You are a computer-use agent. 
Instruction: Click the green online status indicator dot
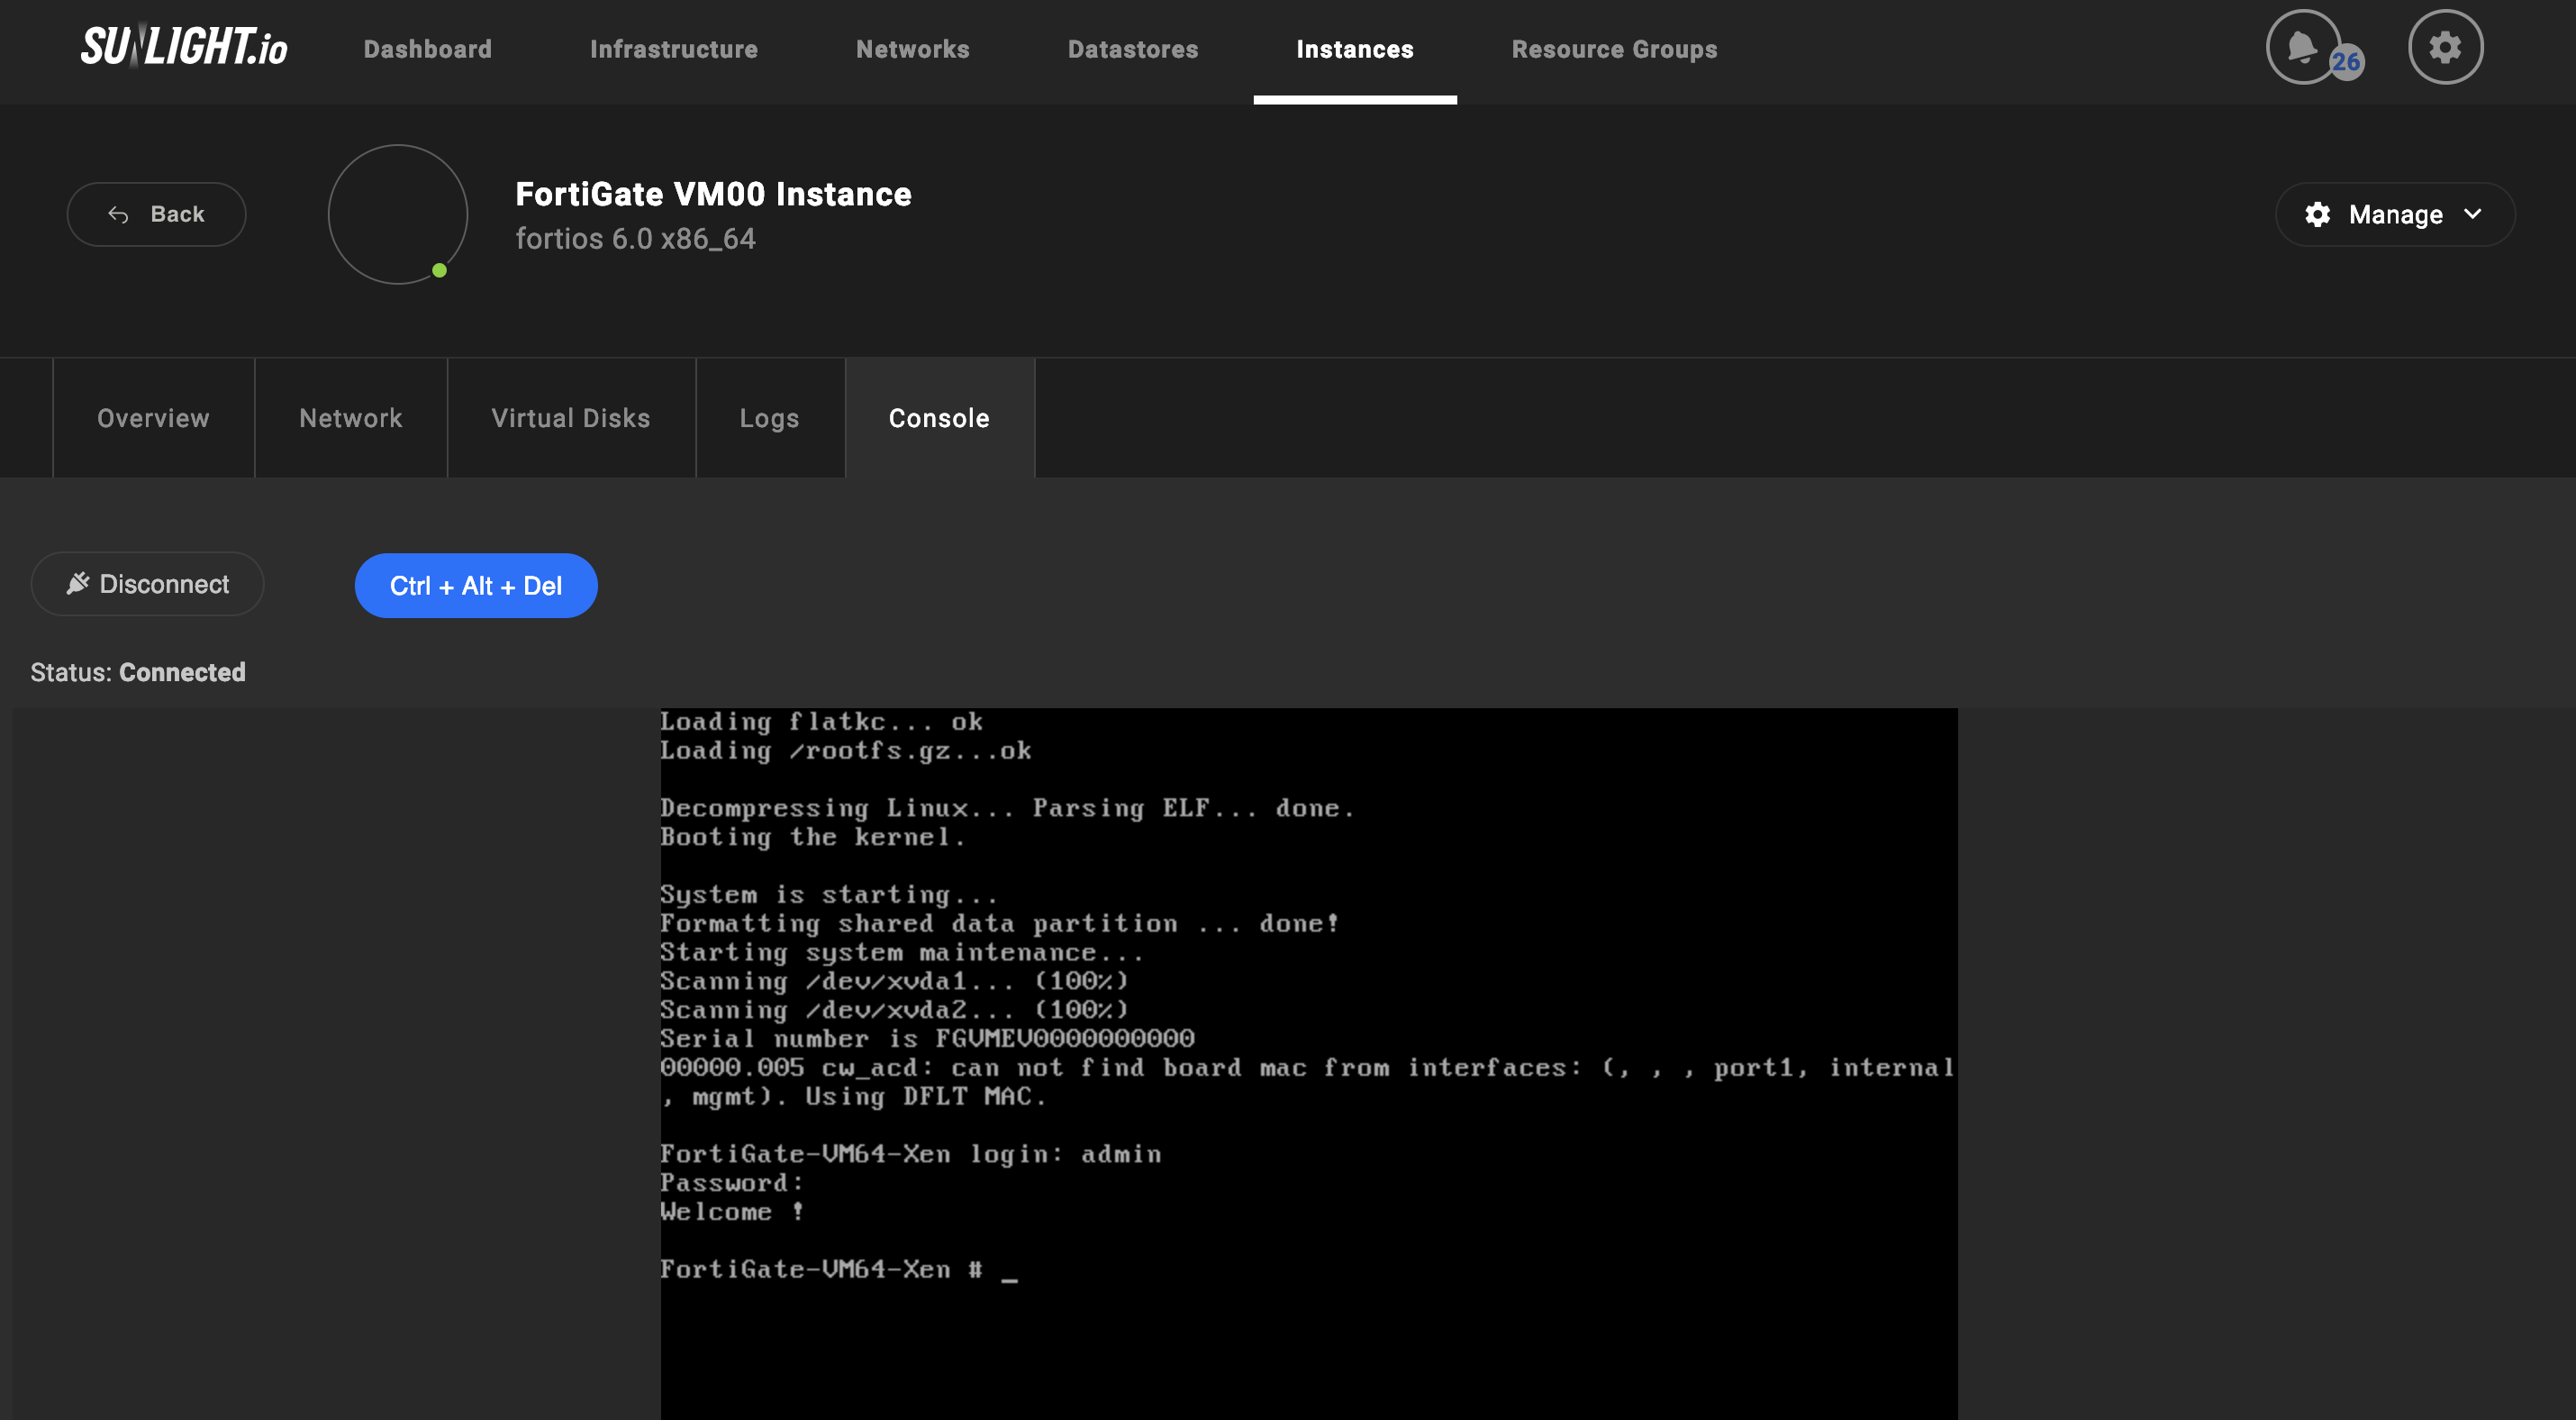[x=442, y=269]
